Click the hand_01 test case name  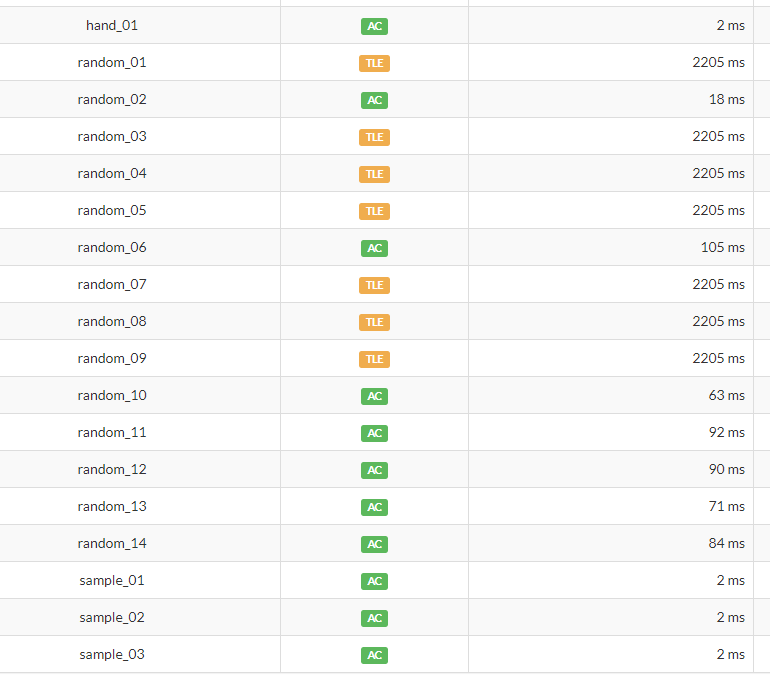tap(112, 26)
